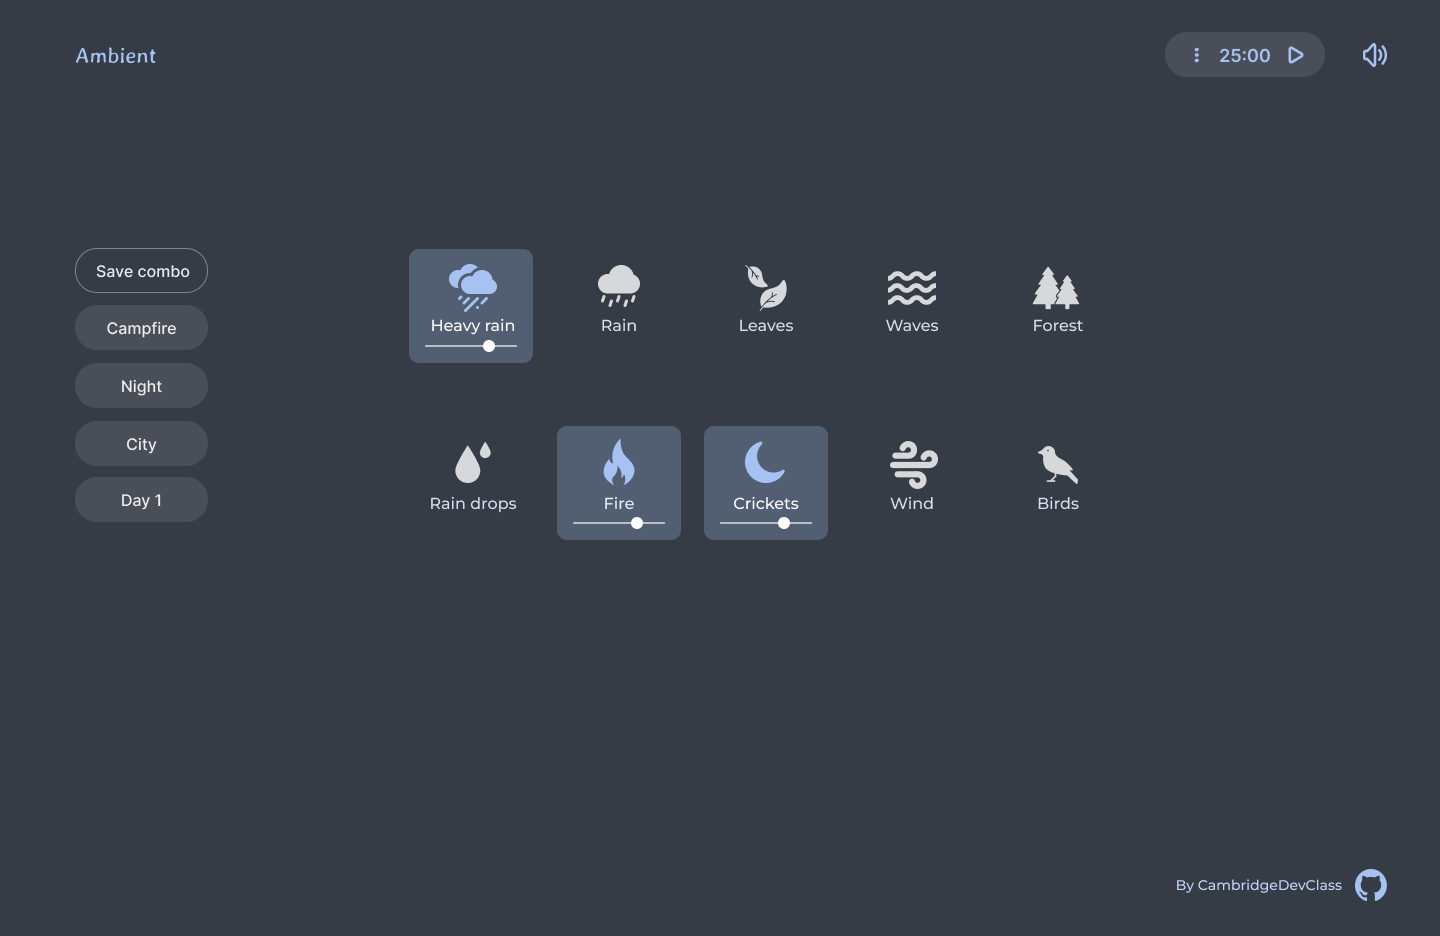Activate the Birds sound icon
Screen dimensions: 1440x936
[1058, 464]
